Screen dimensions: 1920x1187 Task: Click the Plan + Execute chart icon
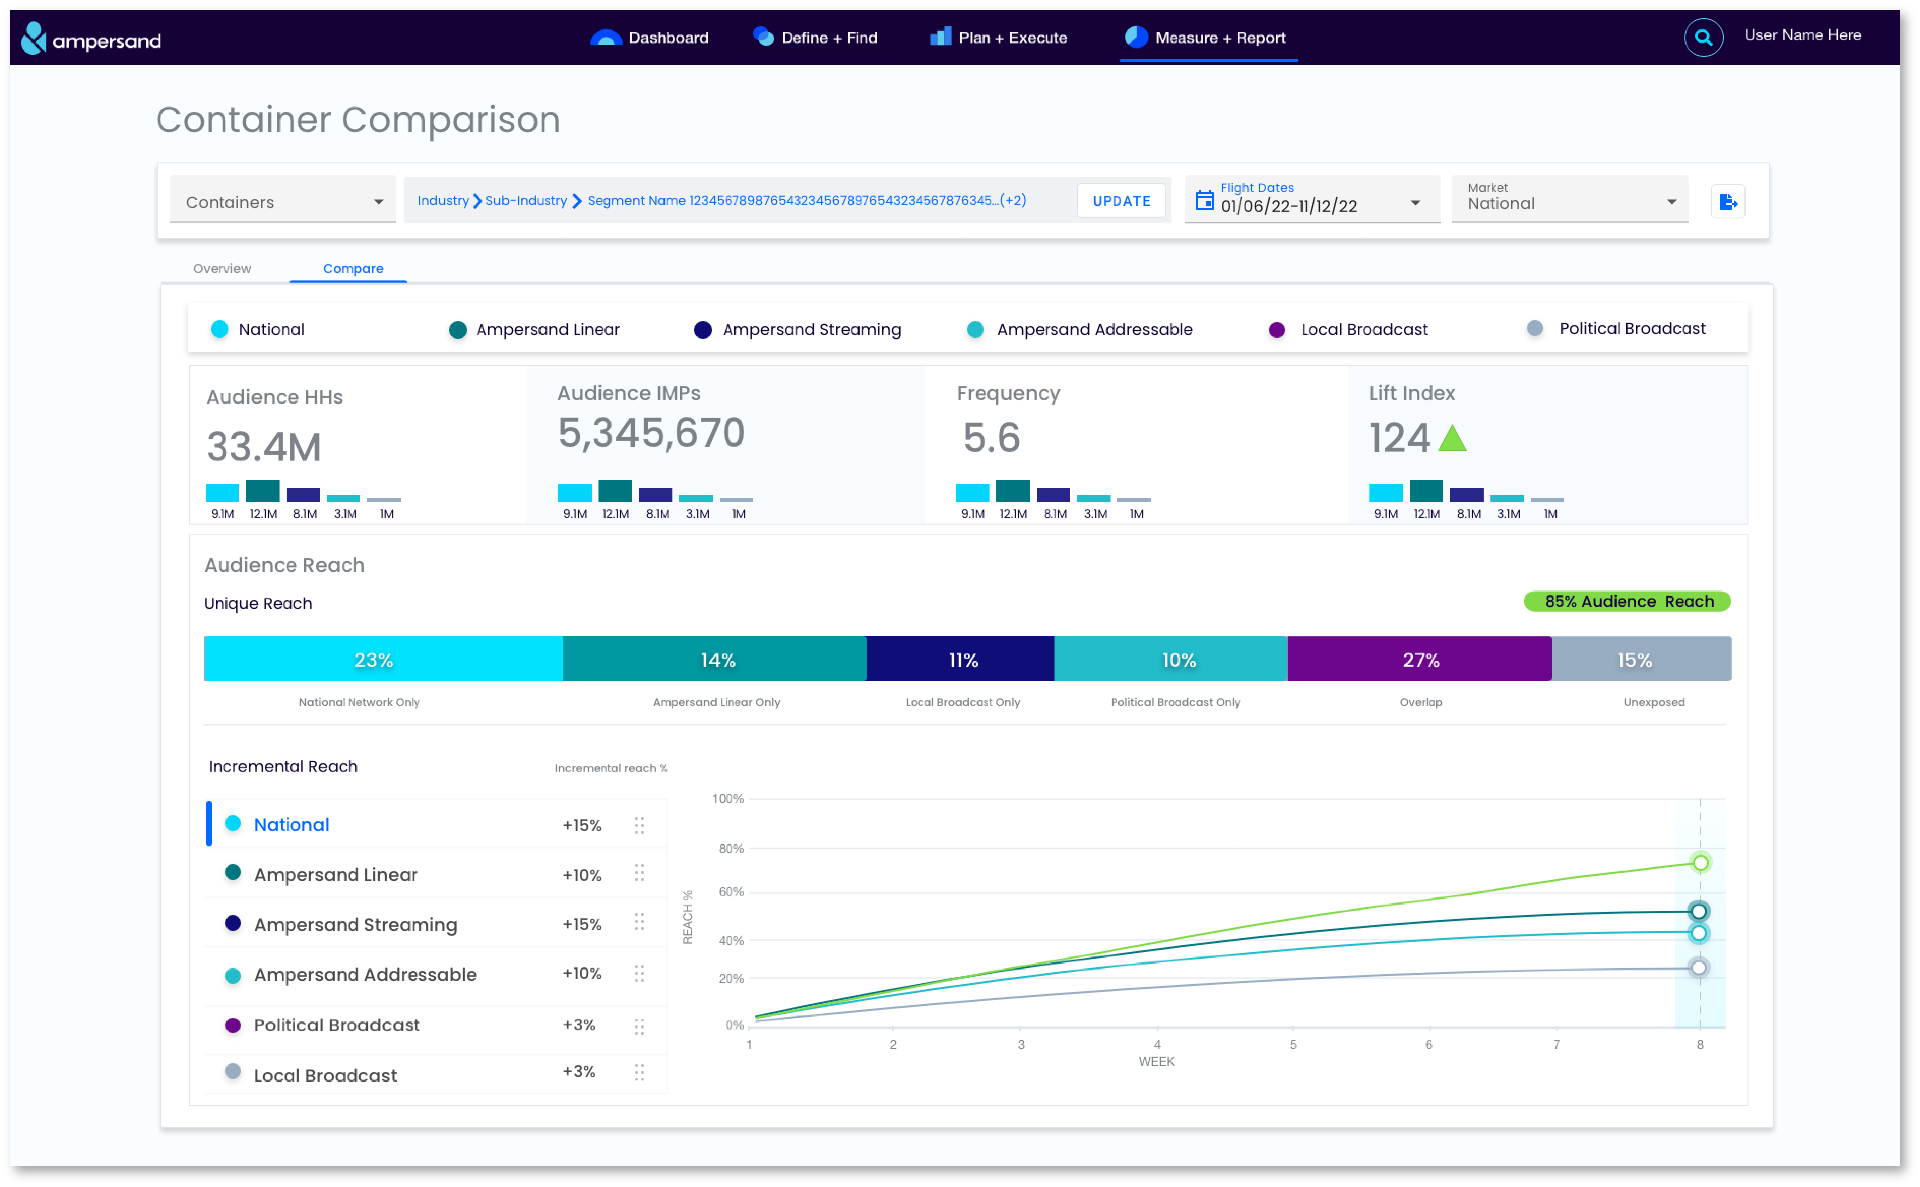(940, 37)
